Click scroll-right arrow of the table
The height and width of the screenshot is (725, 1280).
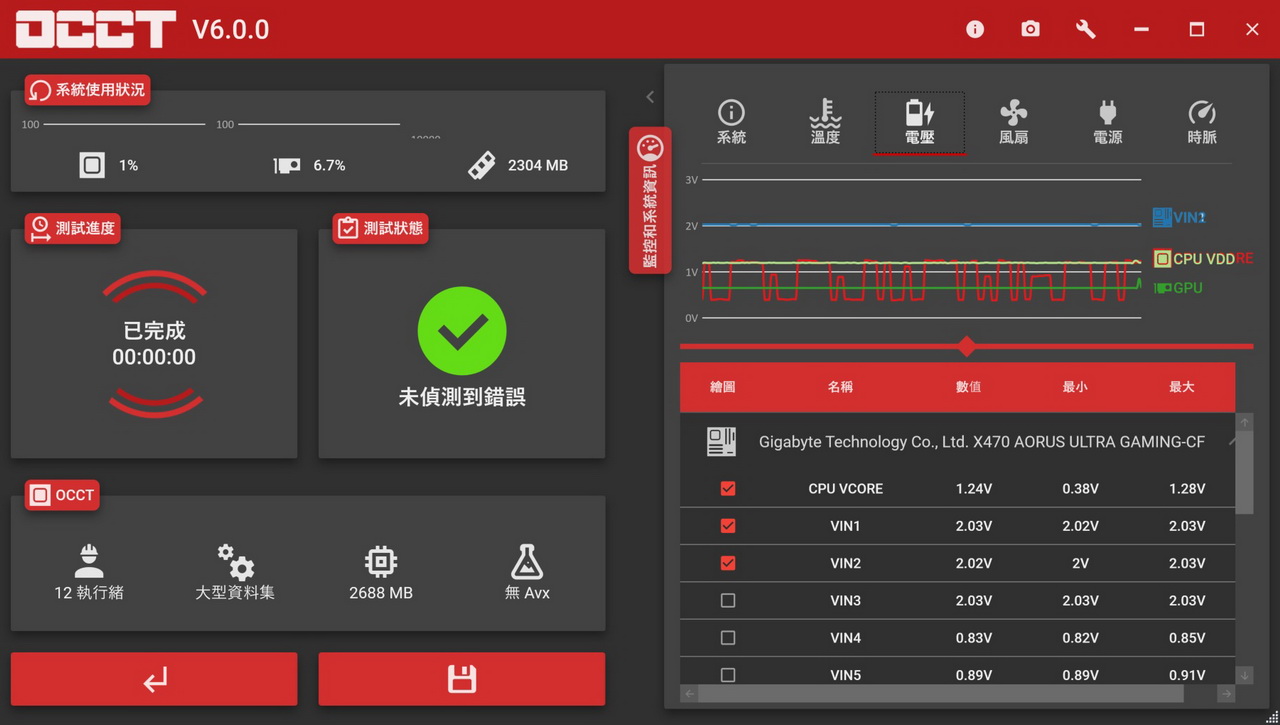(1226, 693)
